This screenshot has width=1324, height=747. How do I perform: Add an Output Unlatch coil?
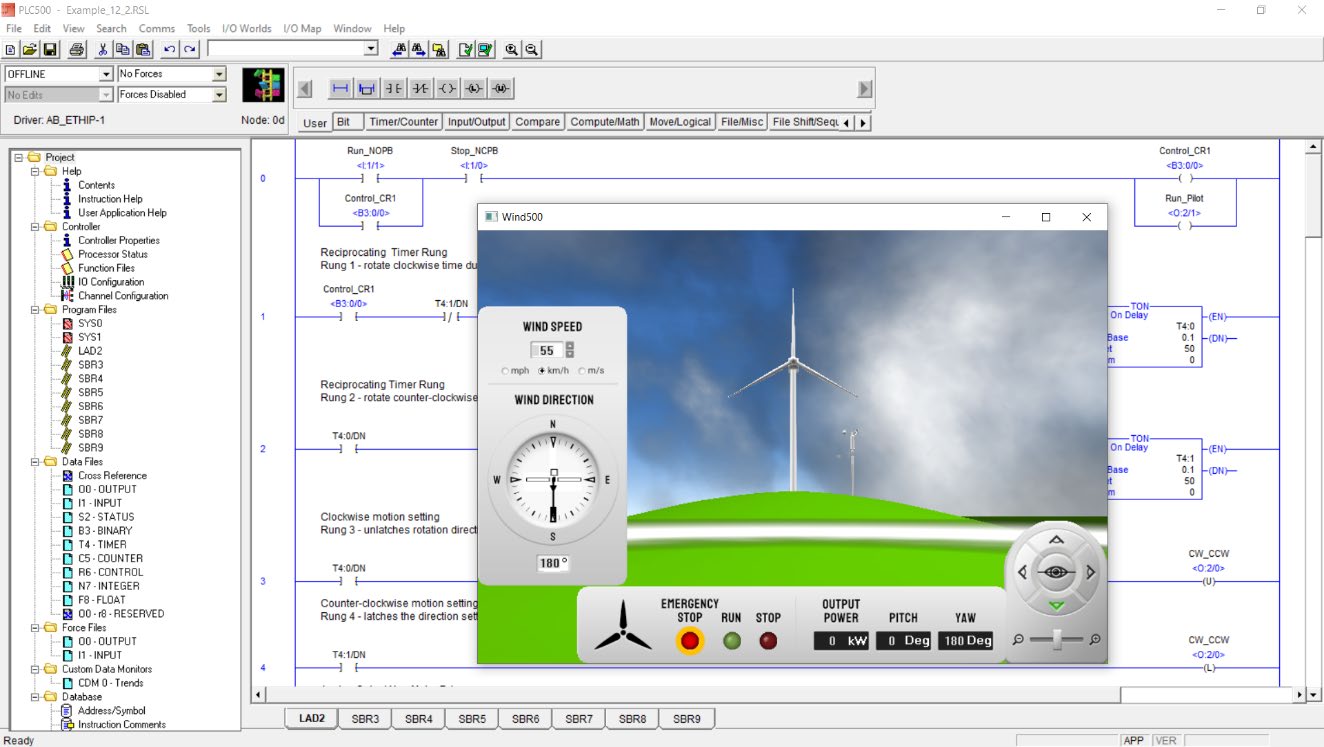tap(501, 89)
